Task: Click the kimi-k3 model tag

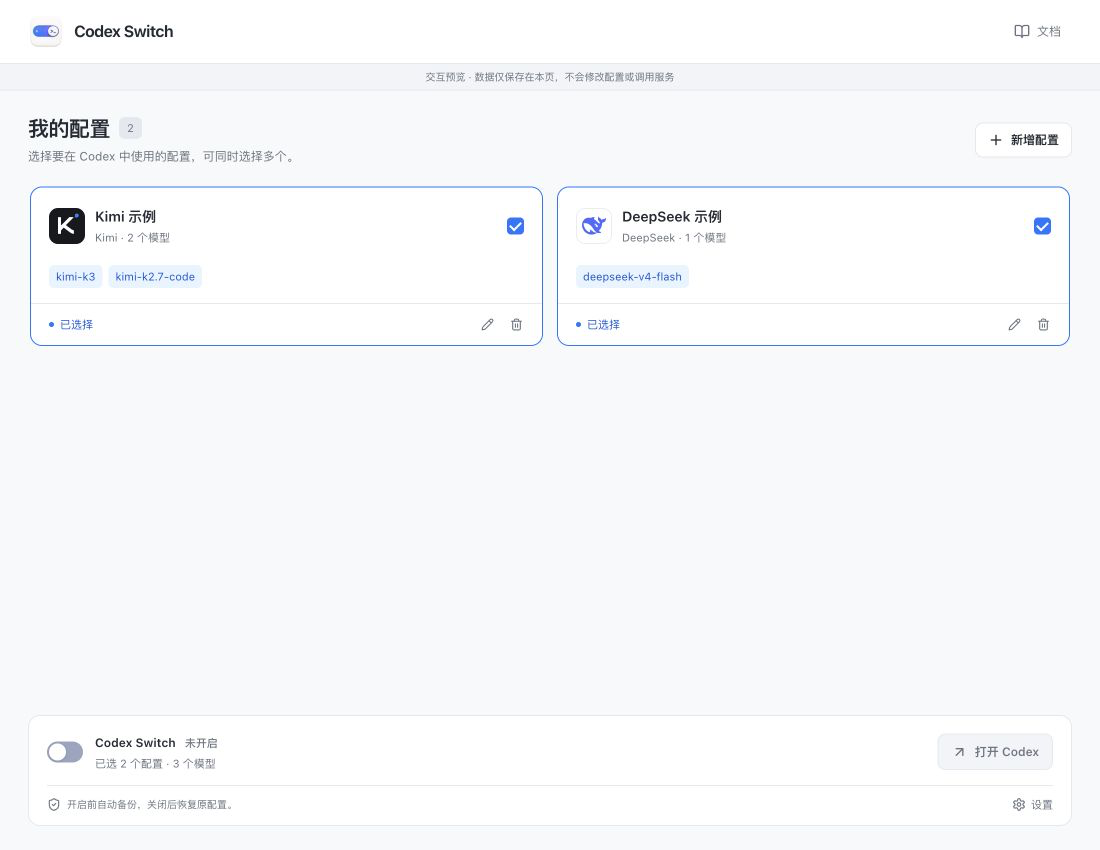Action: [76, 276]
